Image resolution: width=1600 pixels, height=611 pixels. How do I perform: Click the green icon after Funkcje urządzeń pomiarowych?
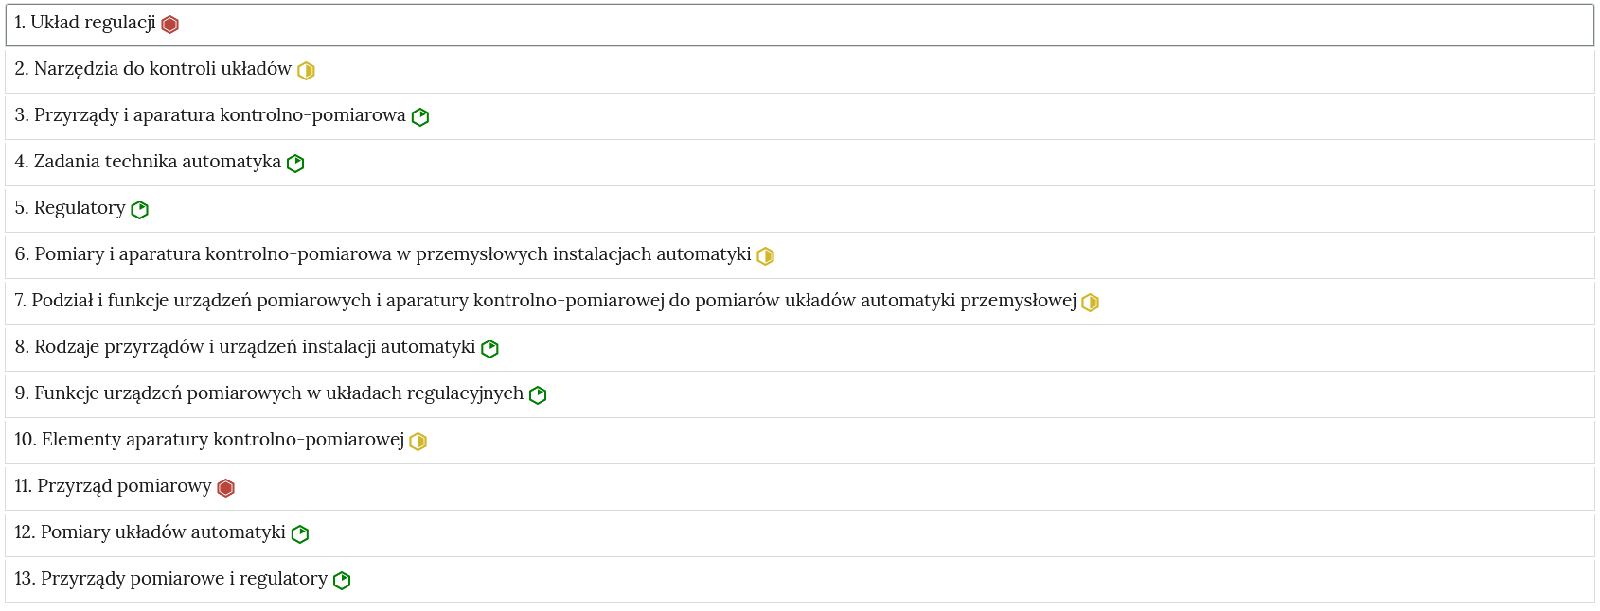pyautogui.click(x=538, y=395)
